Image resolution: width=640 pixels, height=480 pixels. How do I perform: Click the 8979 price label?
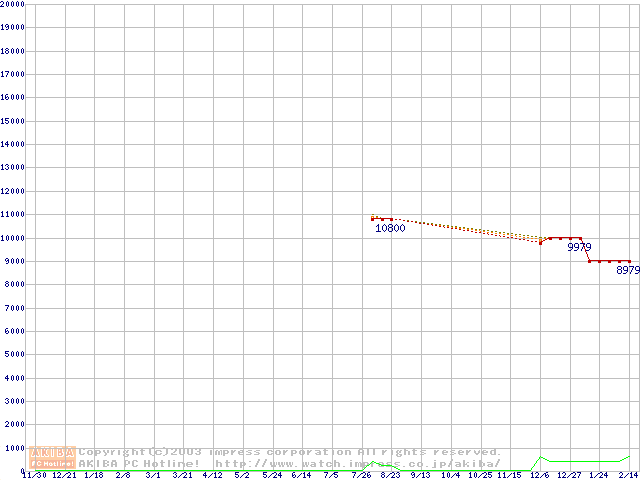pos(628,270)
